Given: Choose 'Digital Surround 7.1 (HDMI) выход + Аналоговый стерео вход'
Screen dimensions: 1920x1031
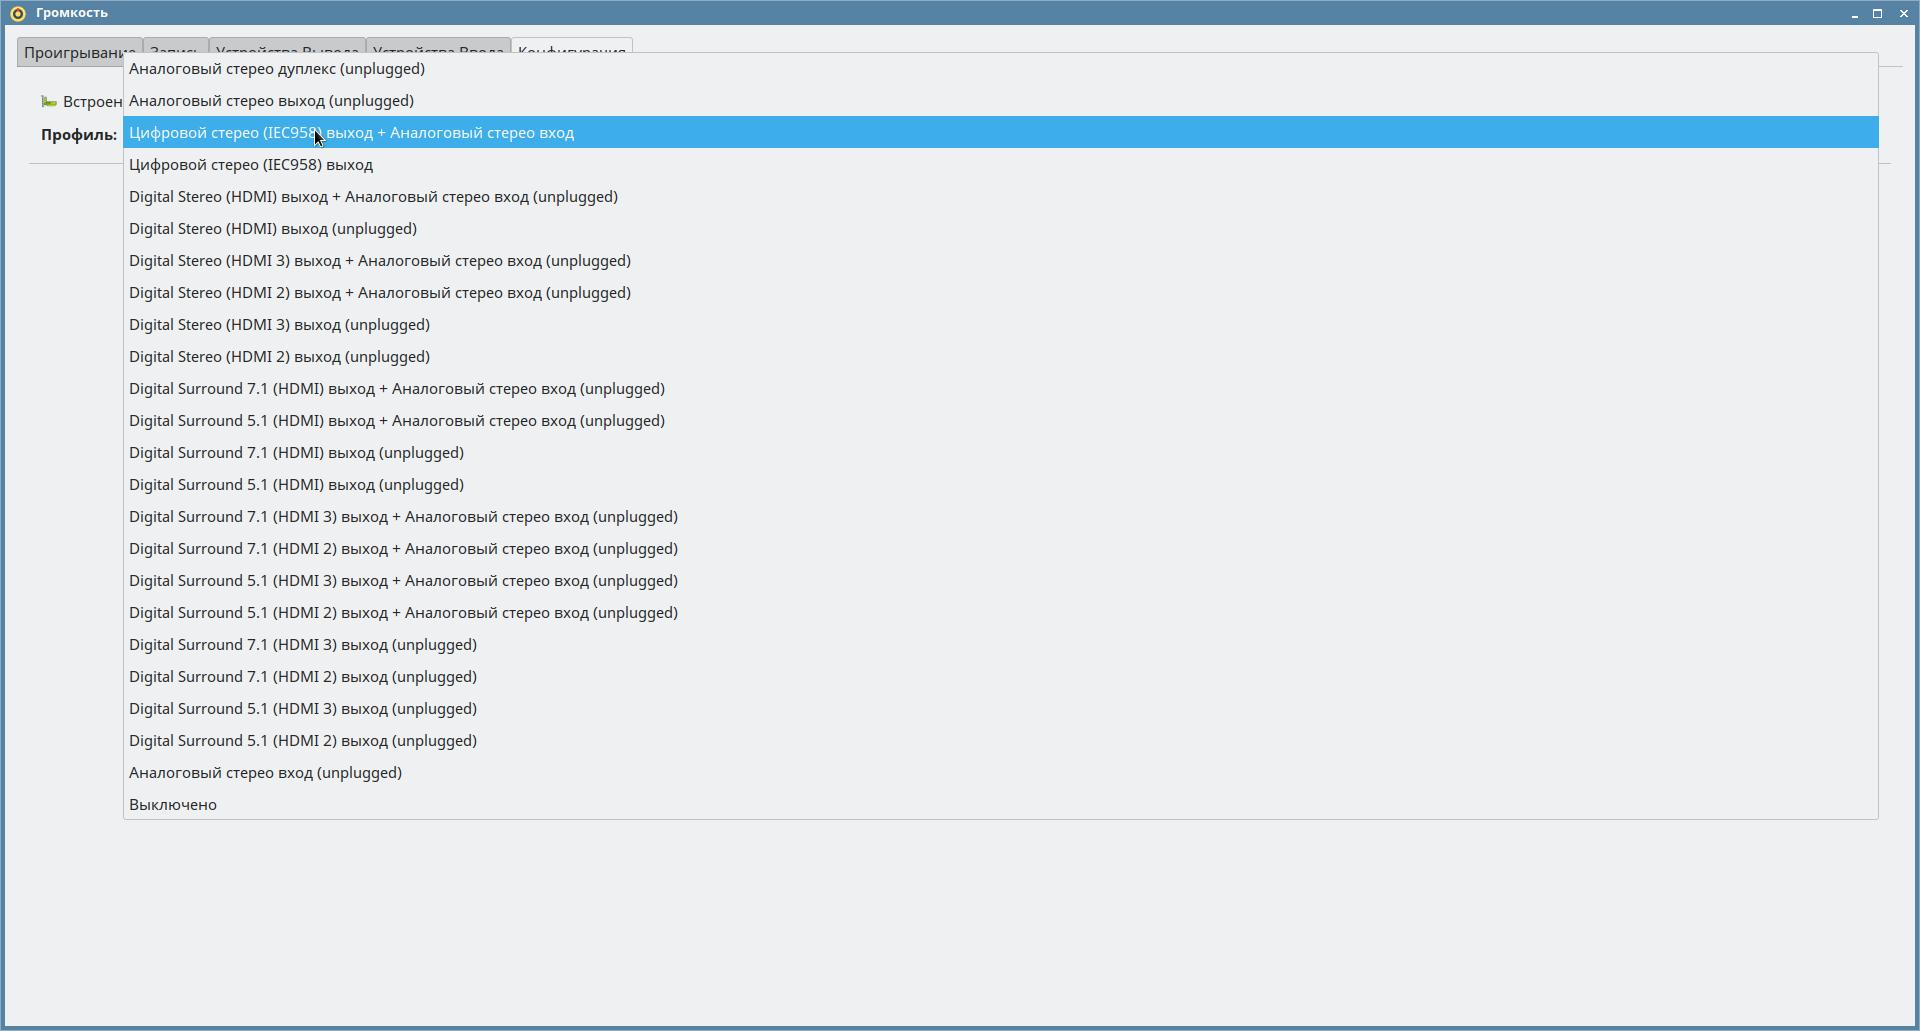Looking at the screenshot, I should [x=1000, y=389].
